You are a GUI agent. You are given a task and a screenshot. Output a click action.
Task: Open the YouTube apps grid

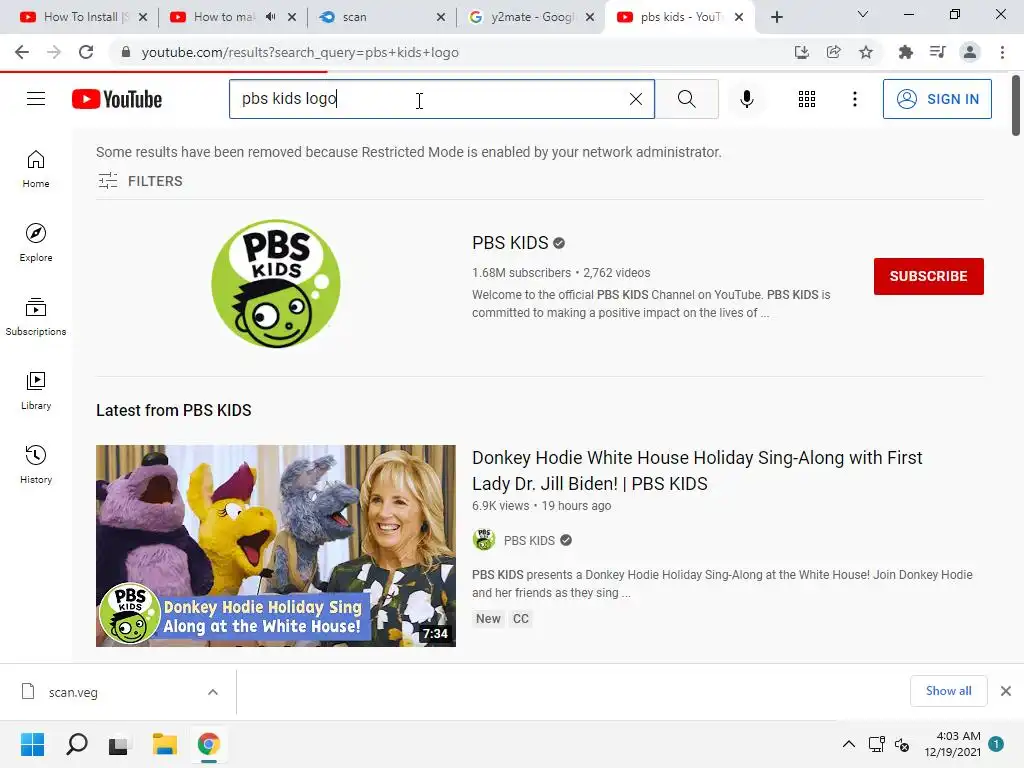click(807, 99)
